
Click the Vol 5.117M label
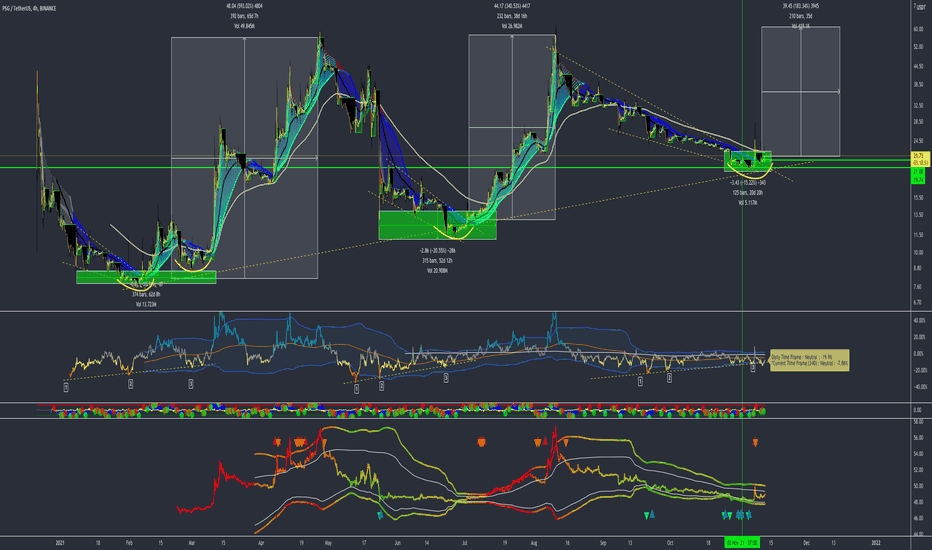pyautogui.click(x=747, y=203)
